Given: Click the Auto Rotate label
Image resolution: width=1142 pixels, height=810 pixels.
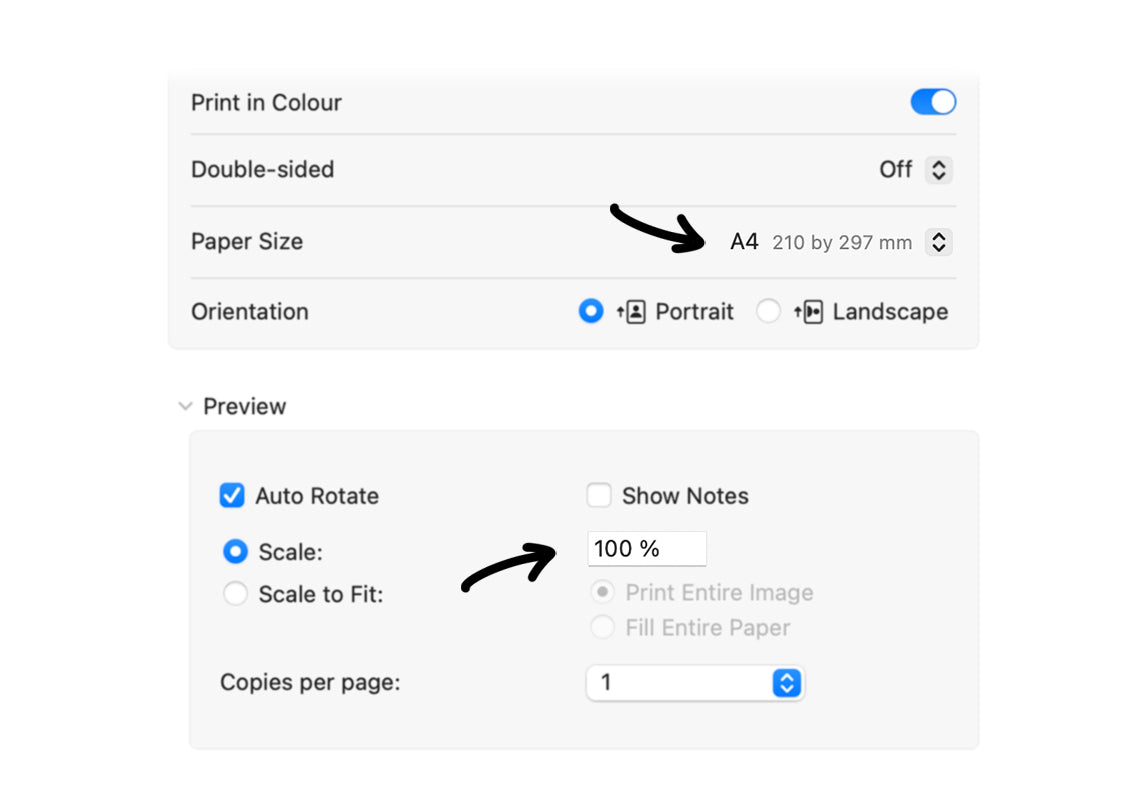Looking at the screenshot, I should pyautogui.click(x=317, y=496).
